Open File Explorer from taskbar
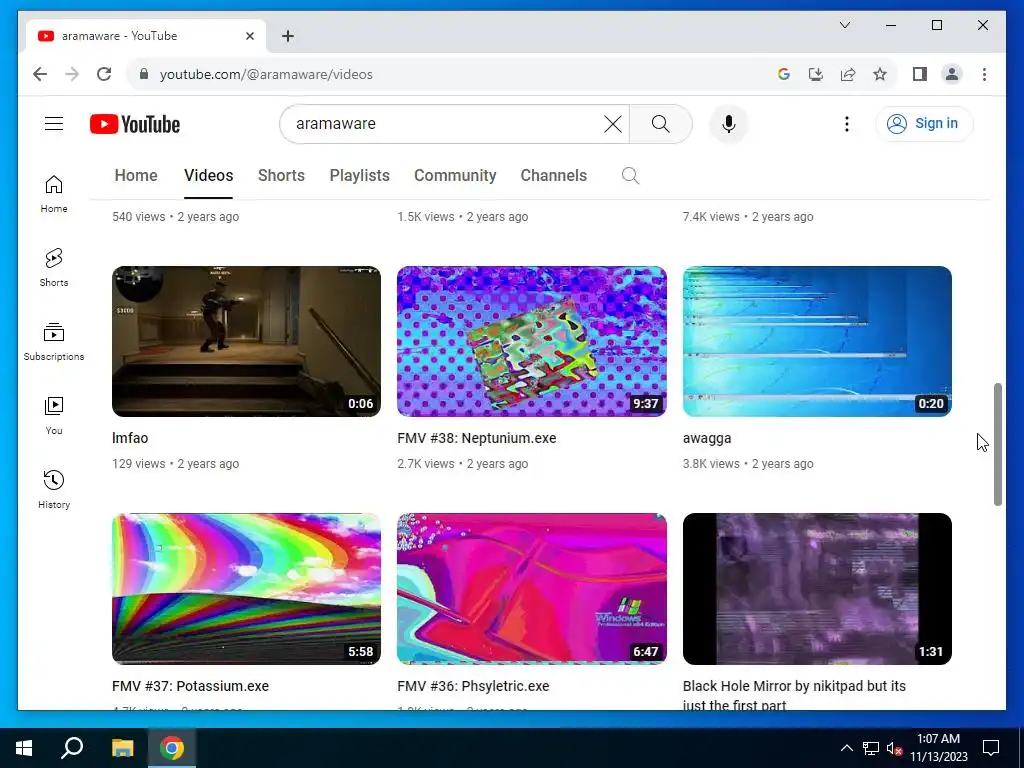Screen dimensions: 1024x768 122,748
